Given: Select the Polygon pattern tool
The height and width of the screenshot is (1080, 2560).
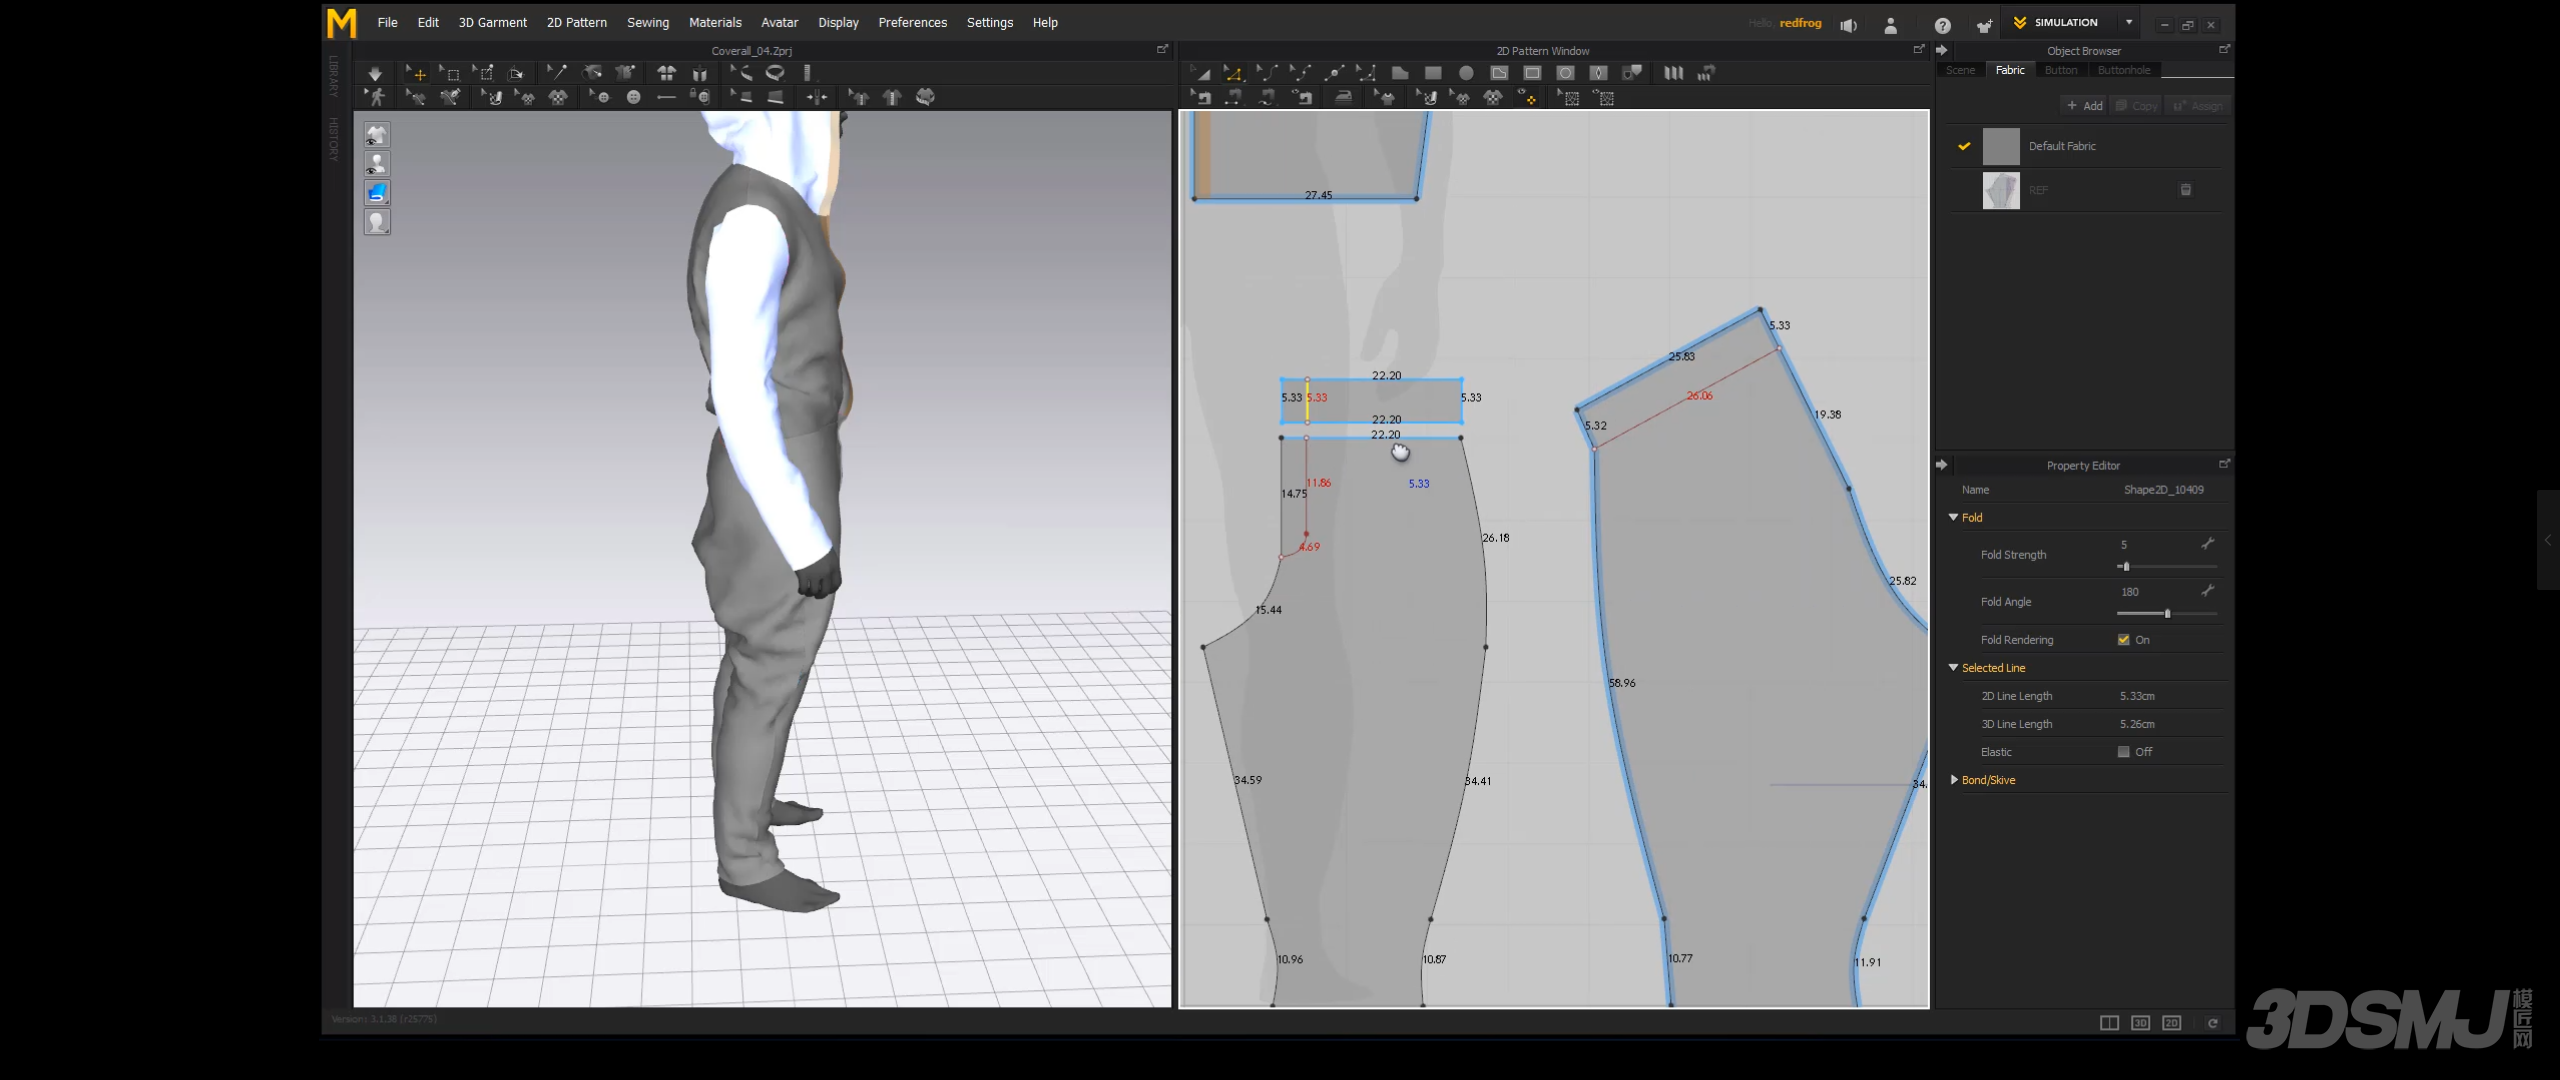Looking at the screenshot, I should [x=1400, y=73].
